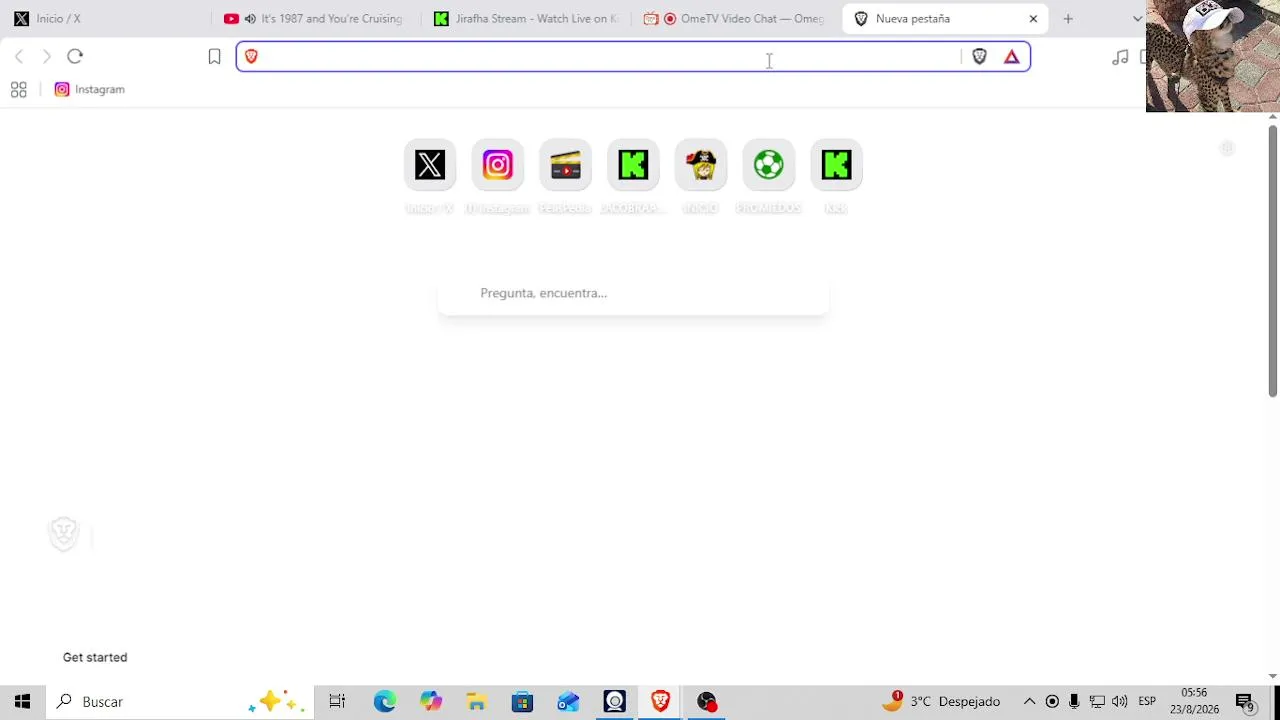Open the weather widget 3°C Despejado
This screenshot has width=1280, height=720.
point(941,702)
